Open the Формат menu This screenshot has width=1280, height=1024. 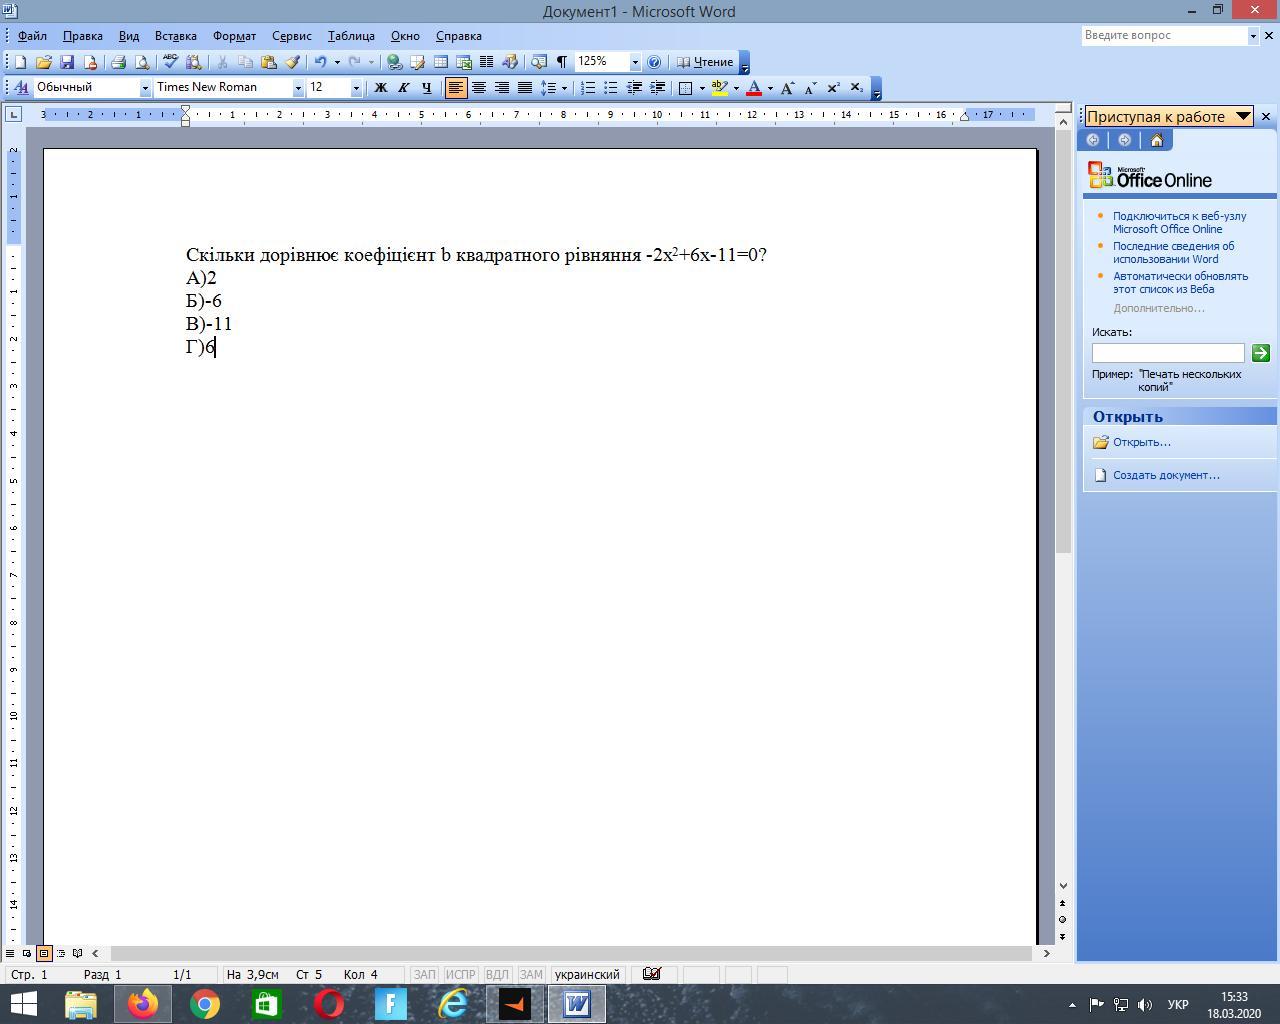pyautogui.click(x=235, y=36)
